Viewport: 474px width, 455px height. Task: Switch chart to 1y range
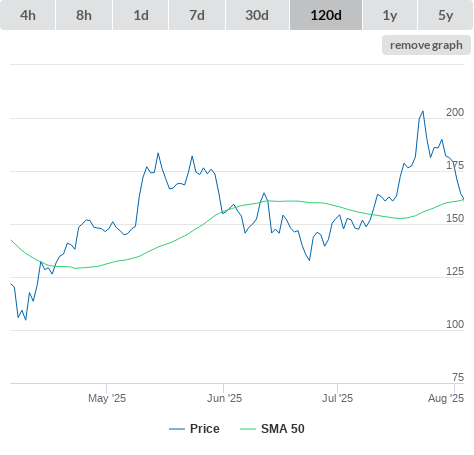pyautogui.click(x=390, y=15)
